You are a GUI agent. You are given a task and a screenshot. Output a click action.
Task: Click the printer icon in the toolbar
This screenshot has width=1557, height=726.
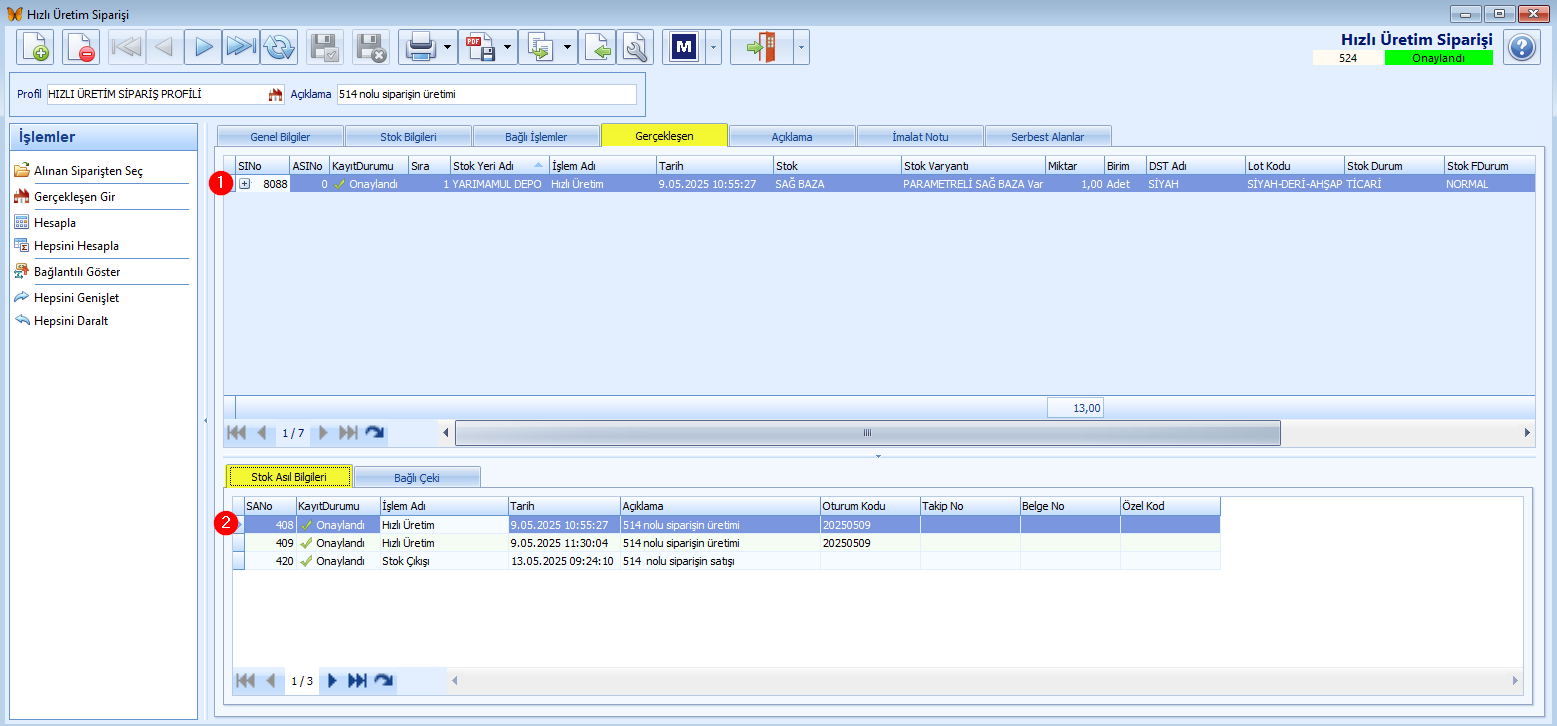[x=419, y=47]
